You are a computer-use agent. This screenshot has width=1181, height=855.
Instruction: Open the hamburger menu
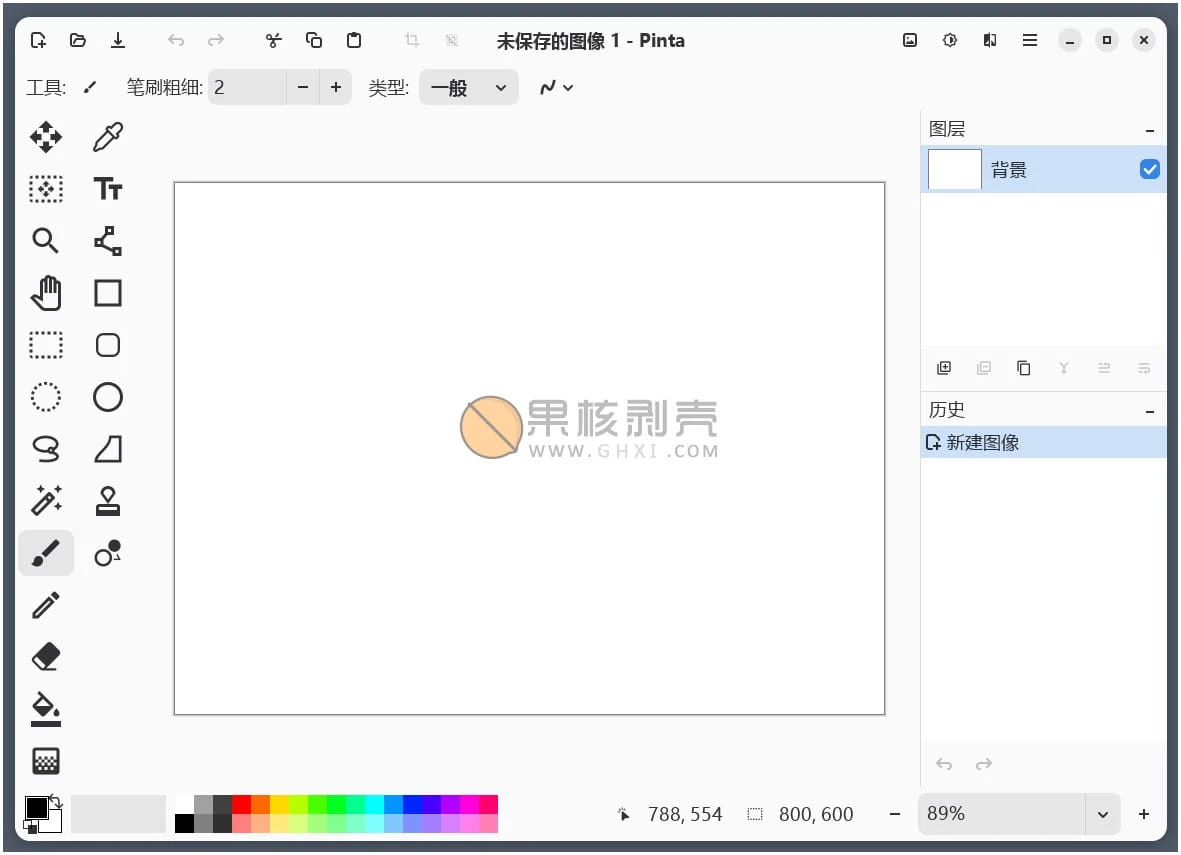[1029, 40]
